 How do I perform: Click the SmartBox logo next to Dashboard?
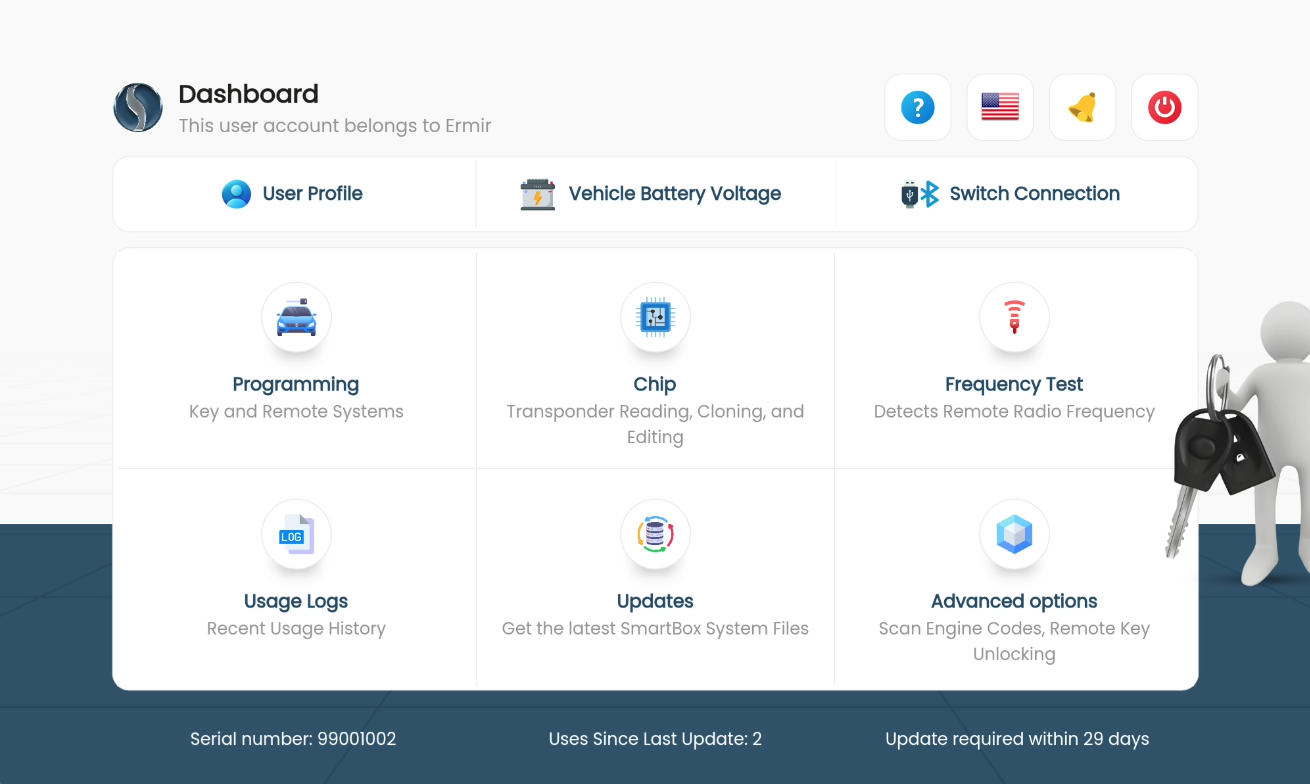[x=138, y=108]
